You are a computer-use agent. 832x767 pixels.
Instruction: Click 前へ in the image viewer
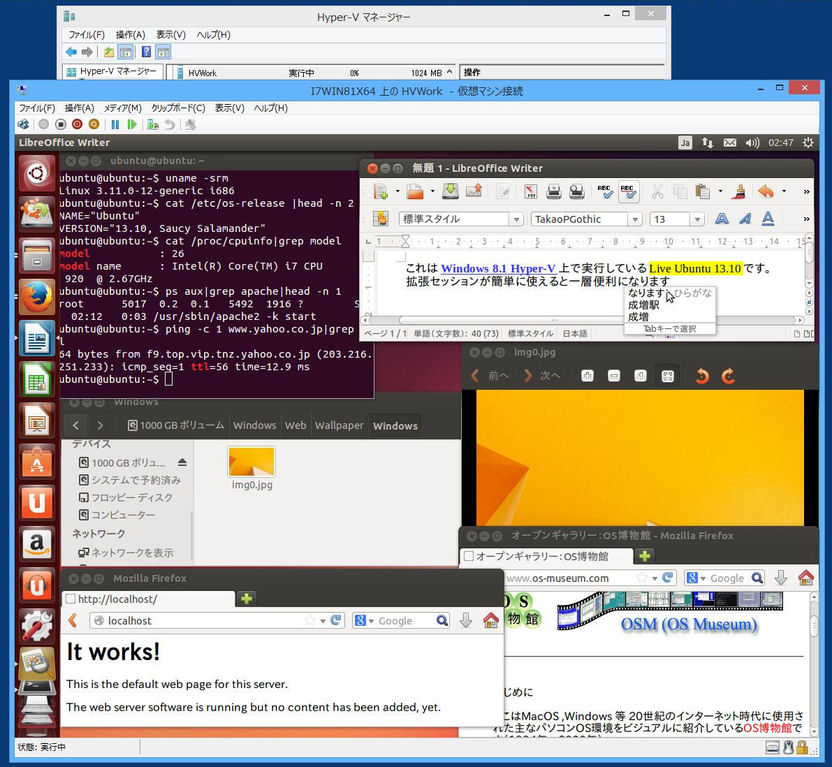click(489, 376)
